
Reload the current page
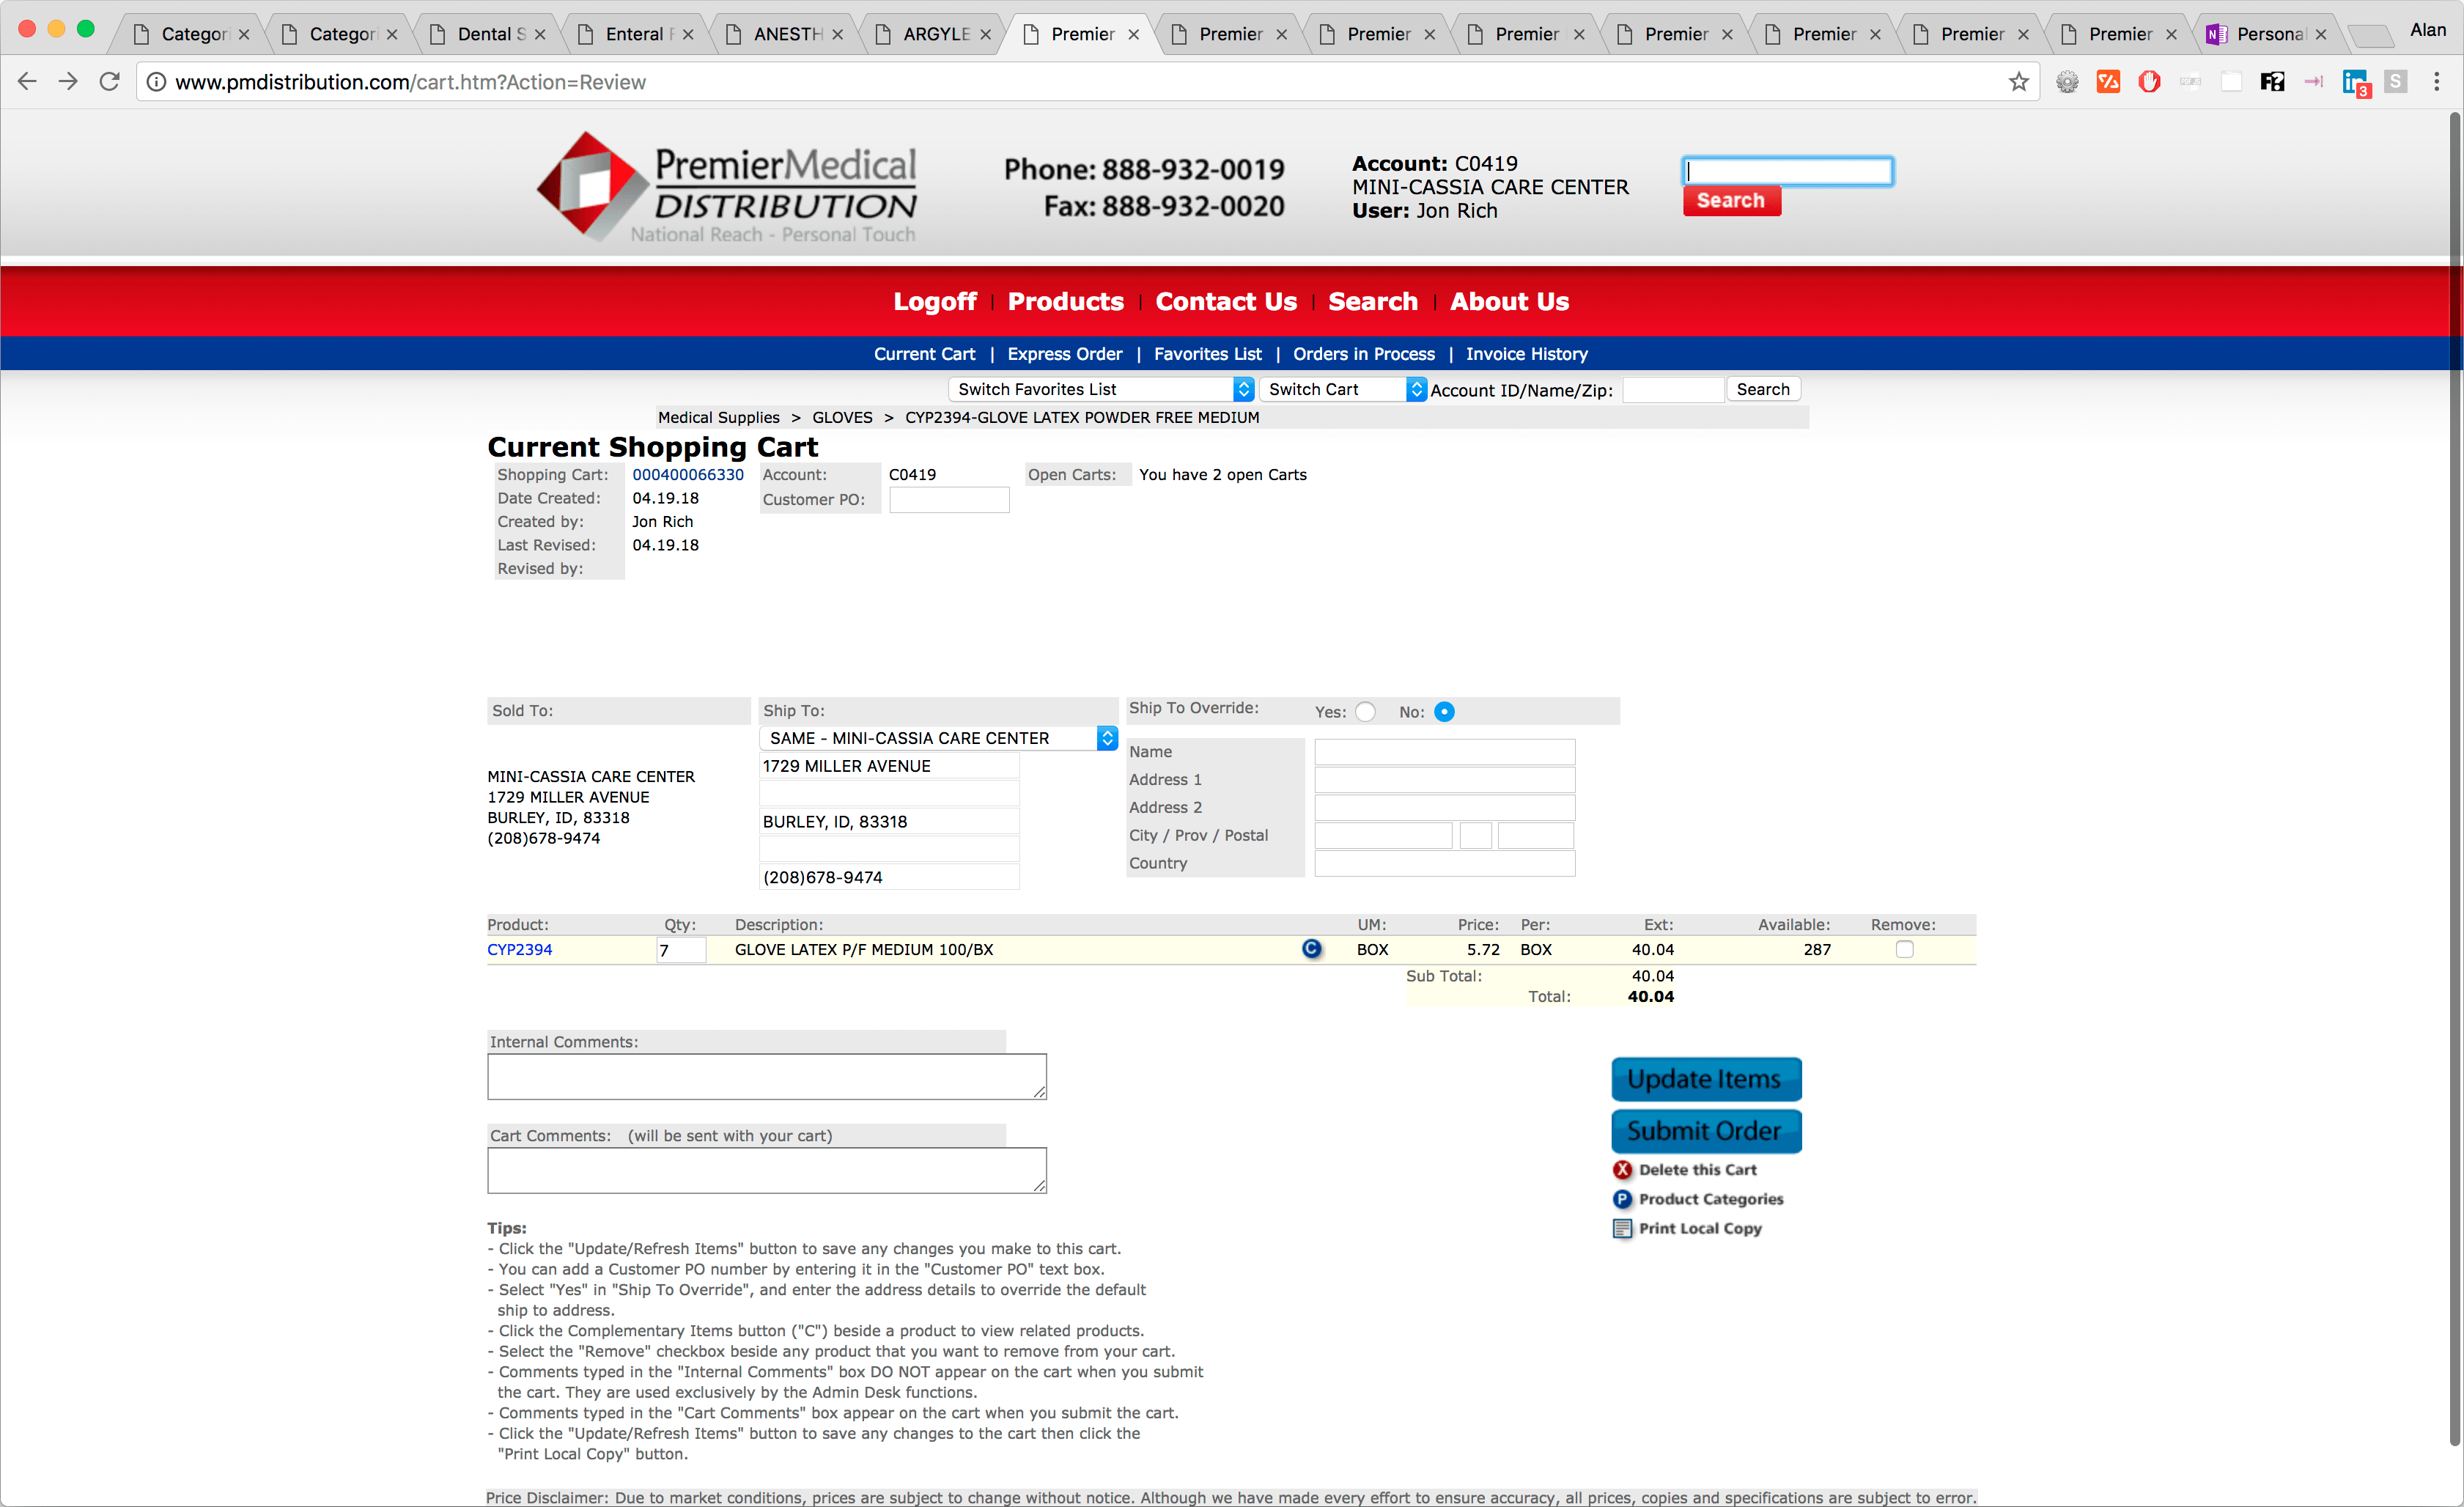click(110, 82)
